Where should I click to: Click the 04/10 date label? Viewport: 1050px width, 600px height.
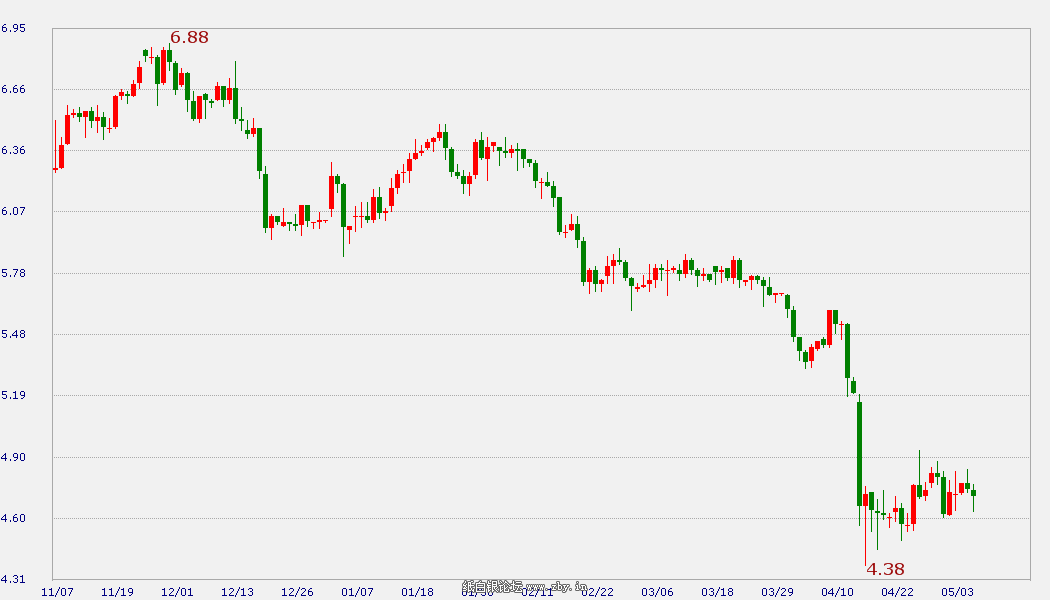click(837, 591)
